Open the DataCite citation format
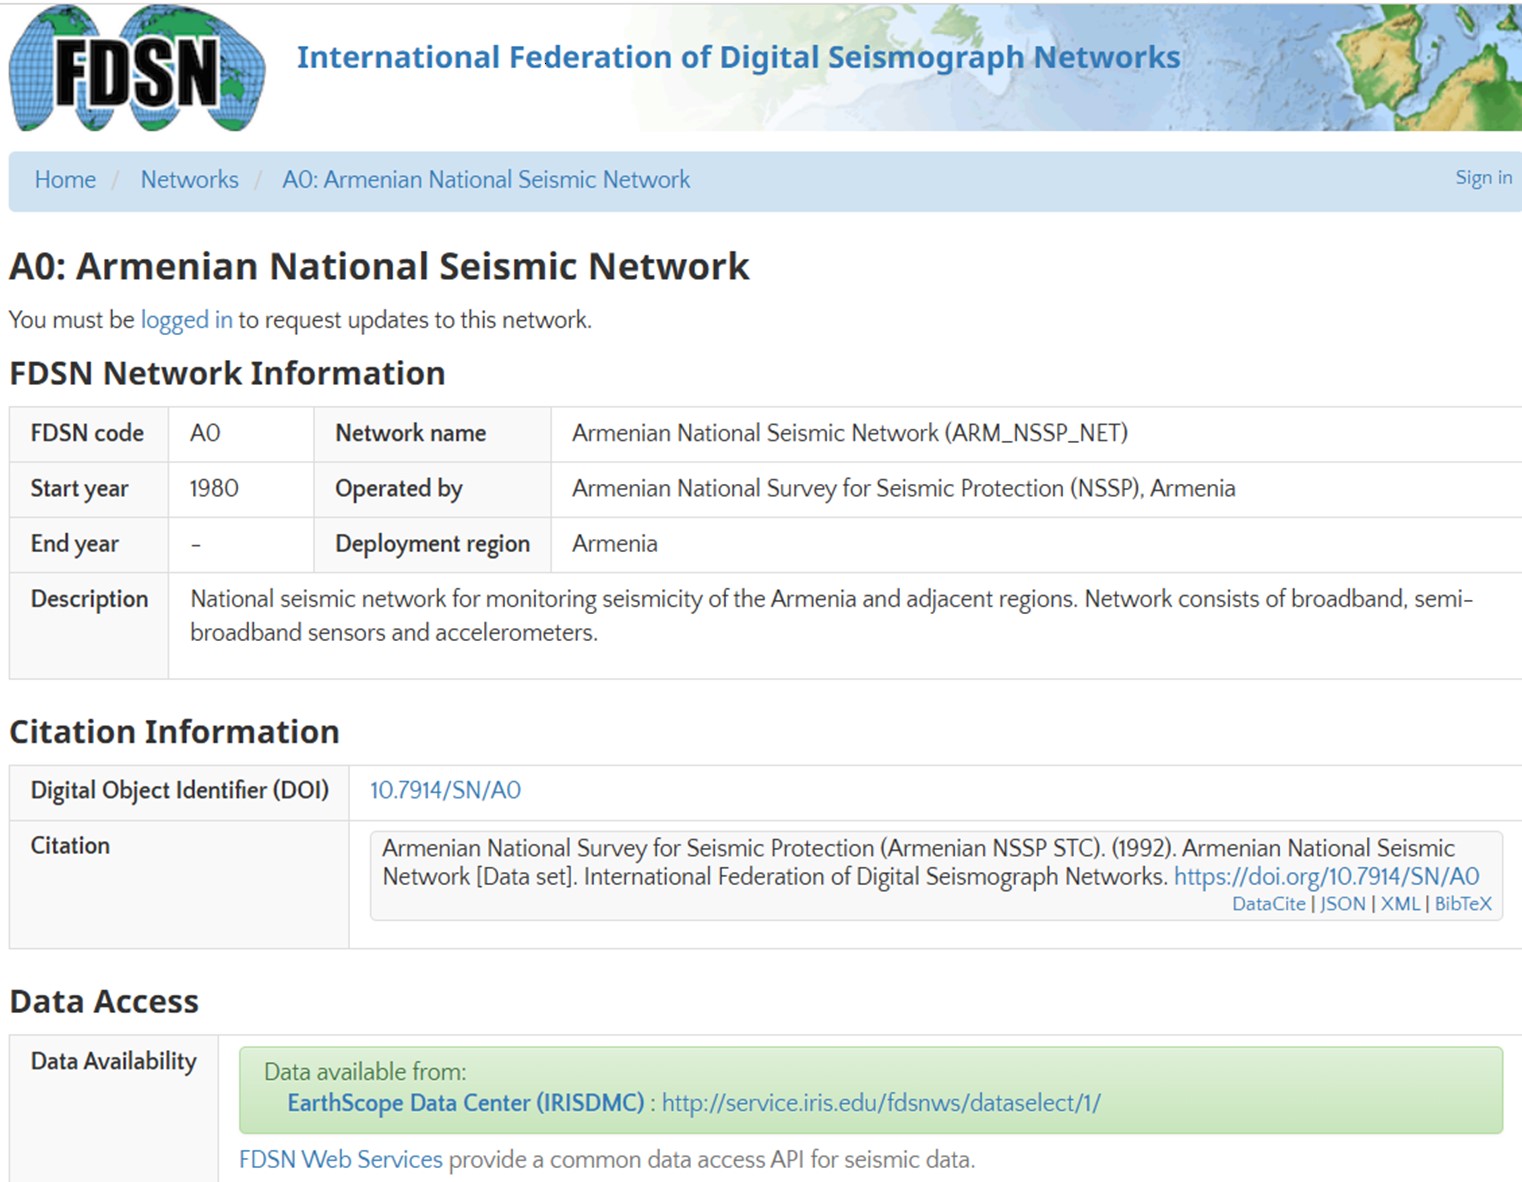Image resolution: width=1522 pixels, height=1182 pixels. pos(1268,904)
